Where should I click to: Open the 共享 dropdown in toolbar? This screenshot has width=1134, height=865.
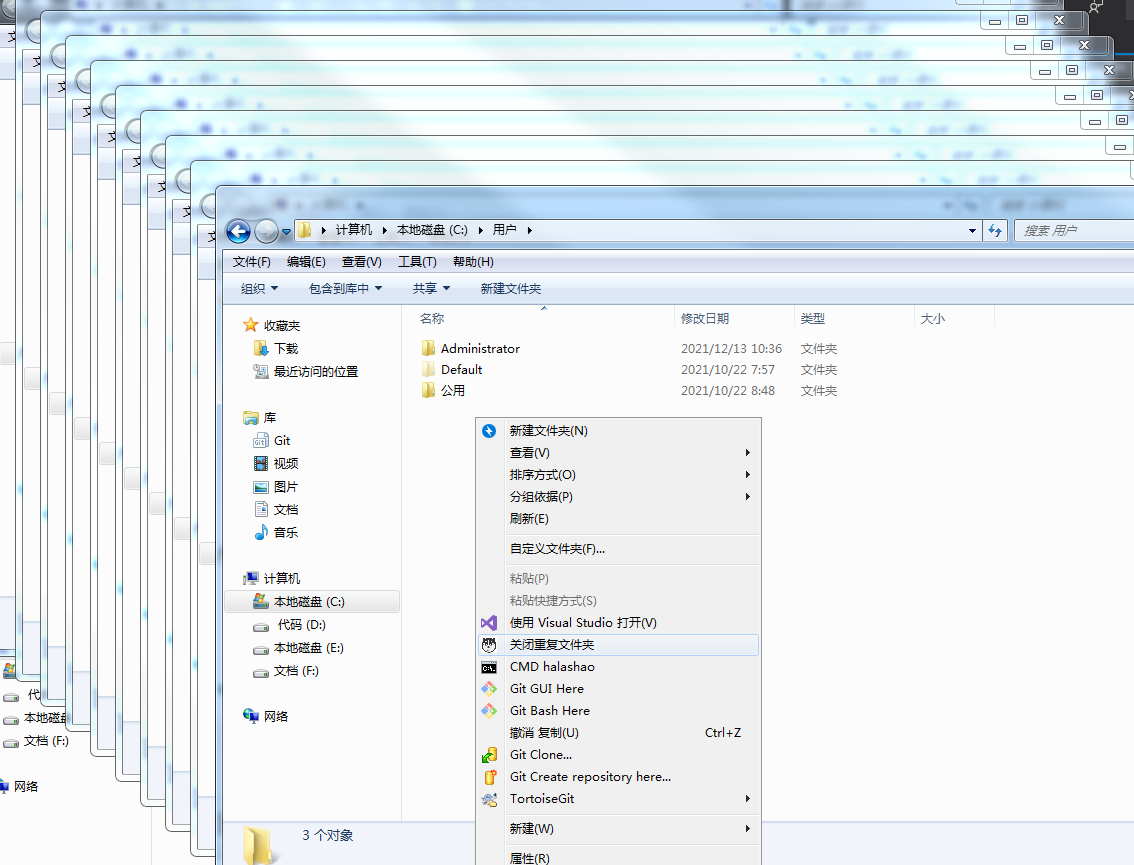(431, 289)
